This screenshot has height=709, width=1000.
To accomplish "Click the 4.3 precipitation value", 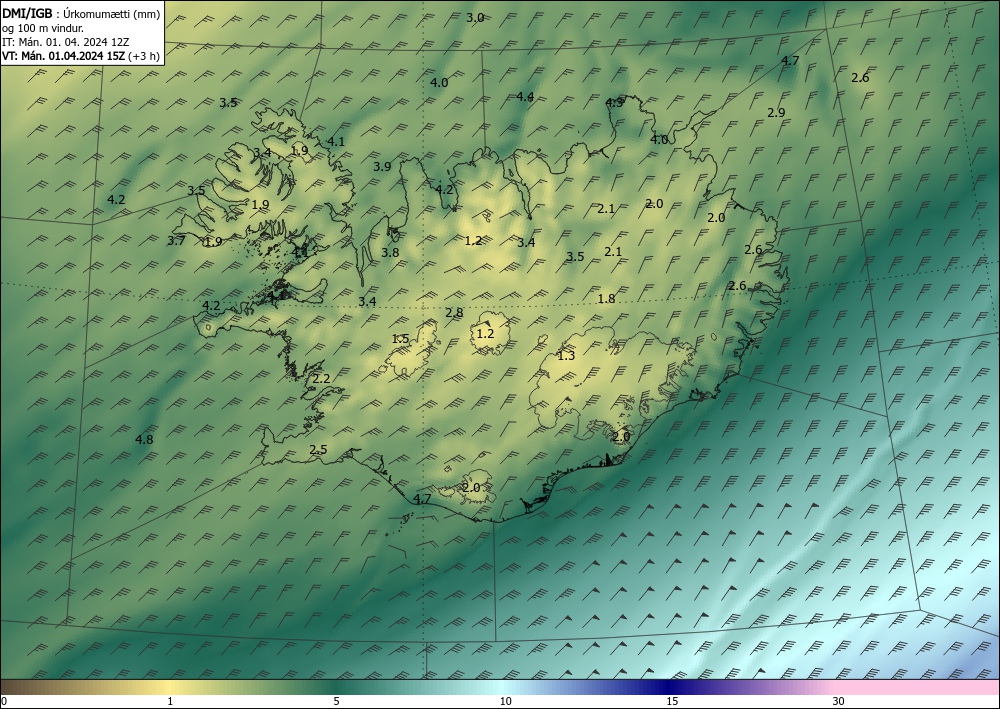I will pos(614,103).
